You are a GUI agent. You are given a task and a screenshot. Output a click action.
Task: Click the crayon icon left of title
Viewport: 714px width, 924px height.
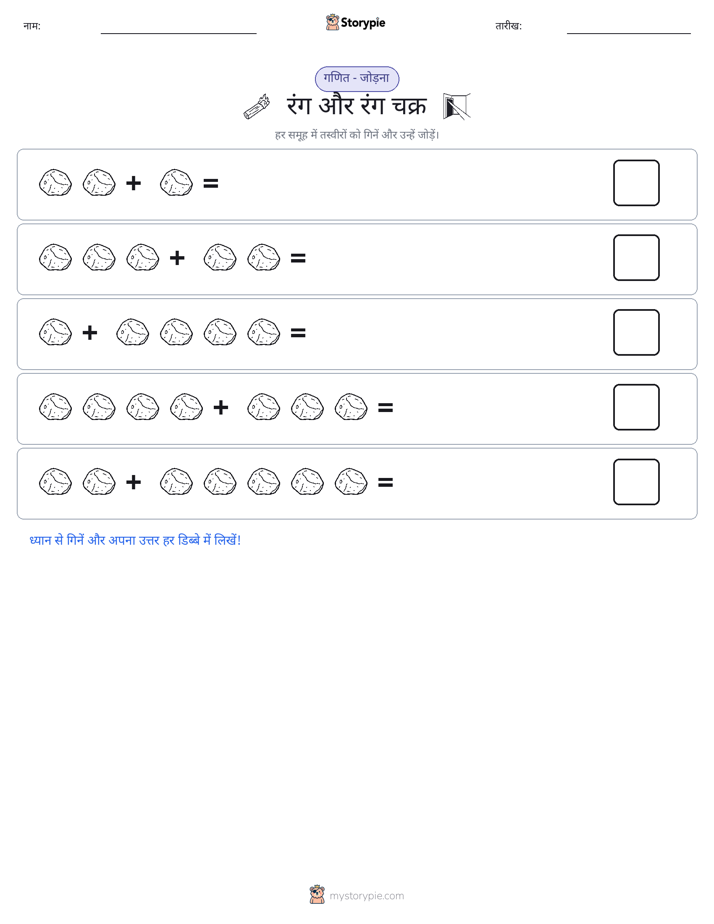tap(257, 107)
